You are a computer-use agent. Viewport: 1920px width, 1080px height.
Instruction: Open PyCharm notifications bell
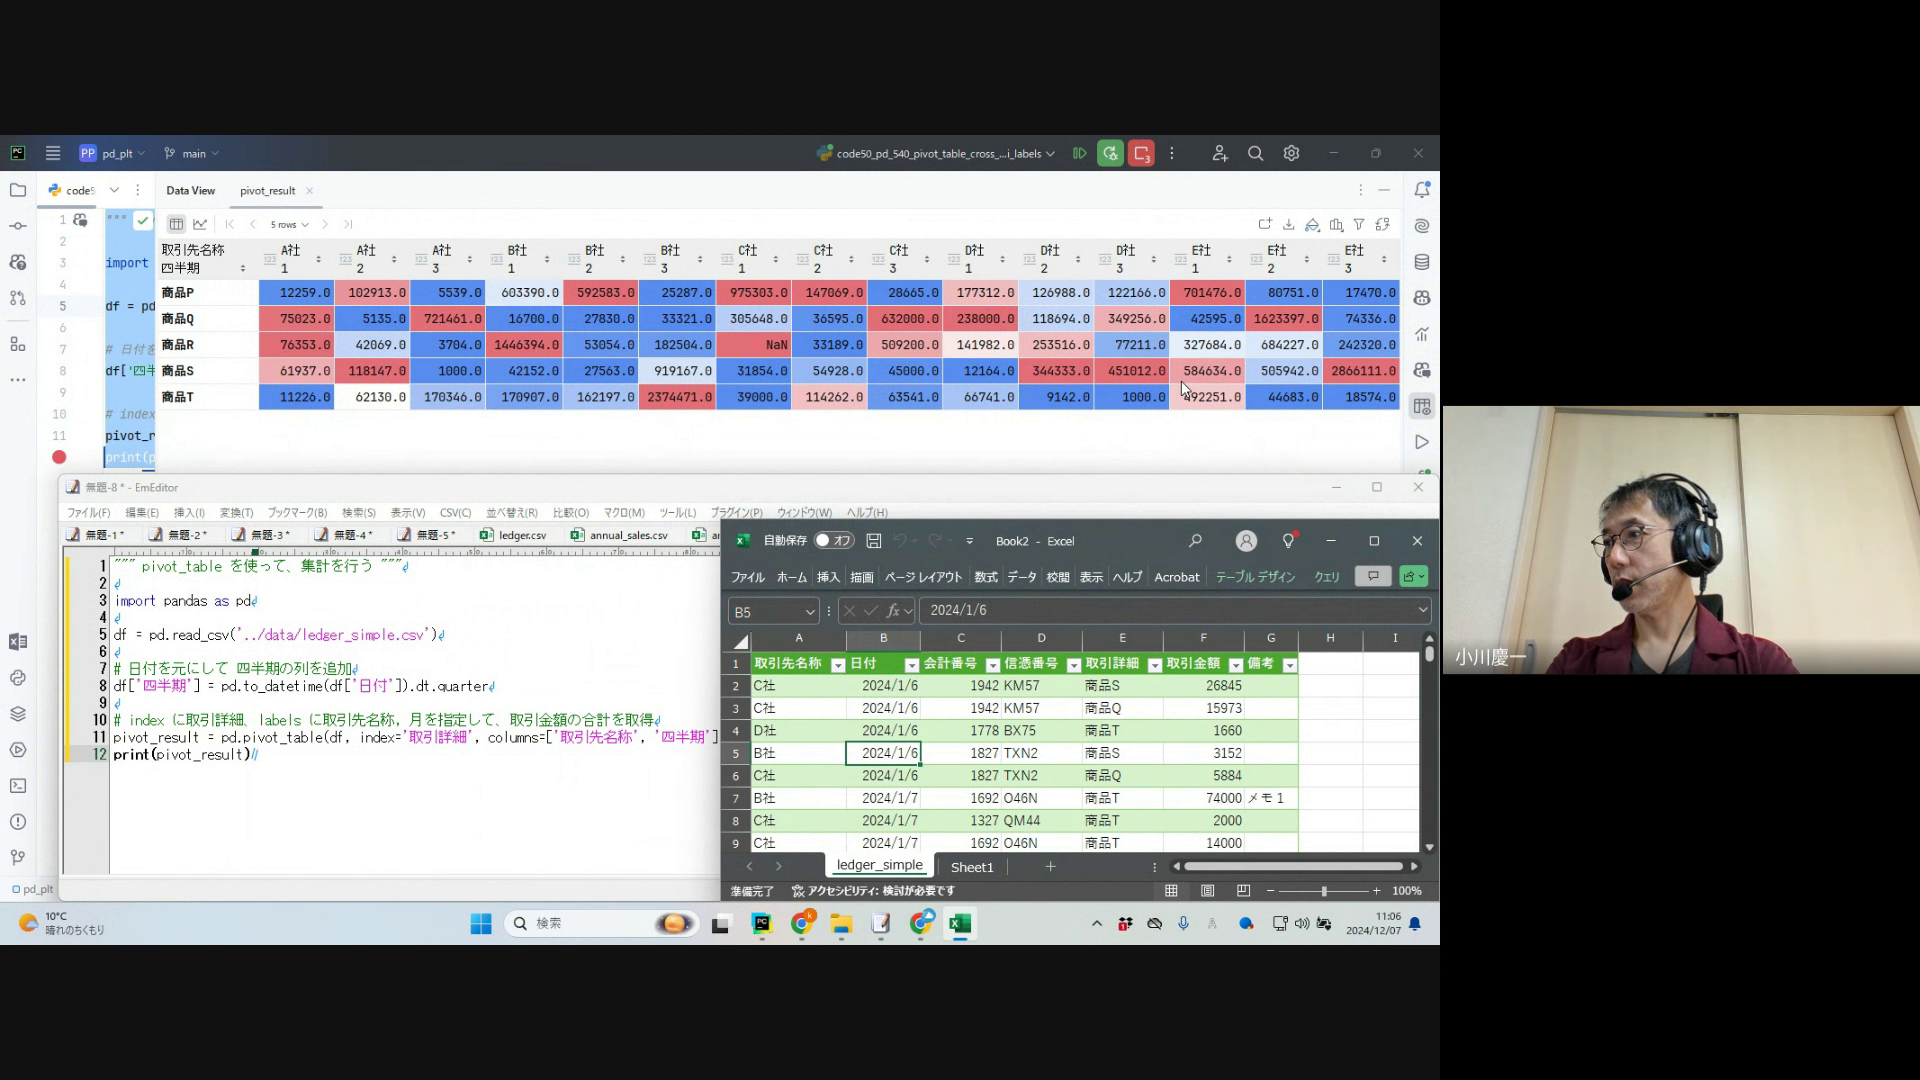(x=1421, y=190)
